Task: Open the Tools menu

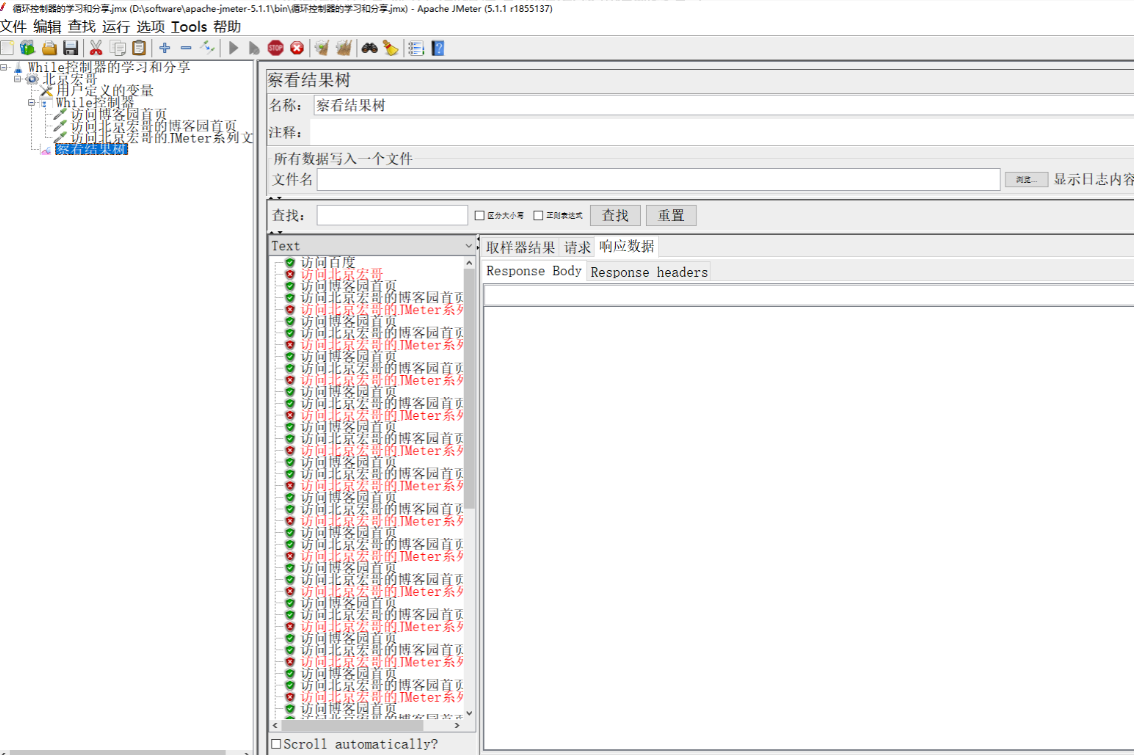Action: tap(189, 27)
